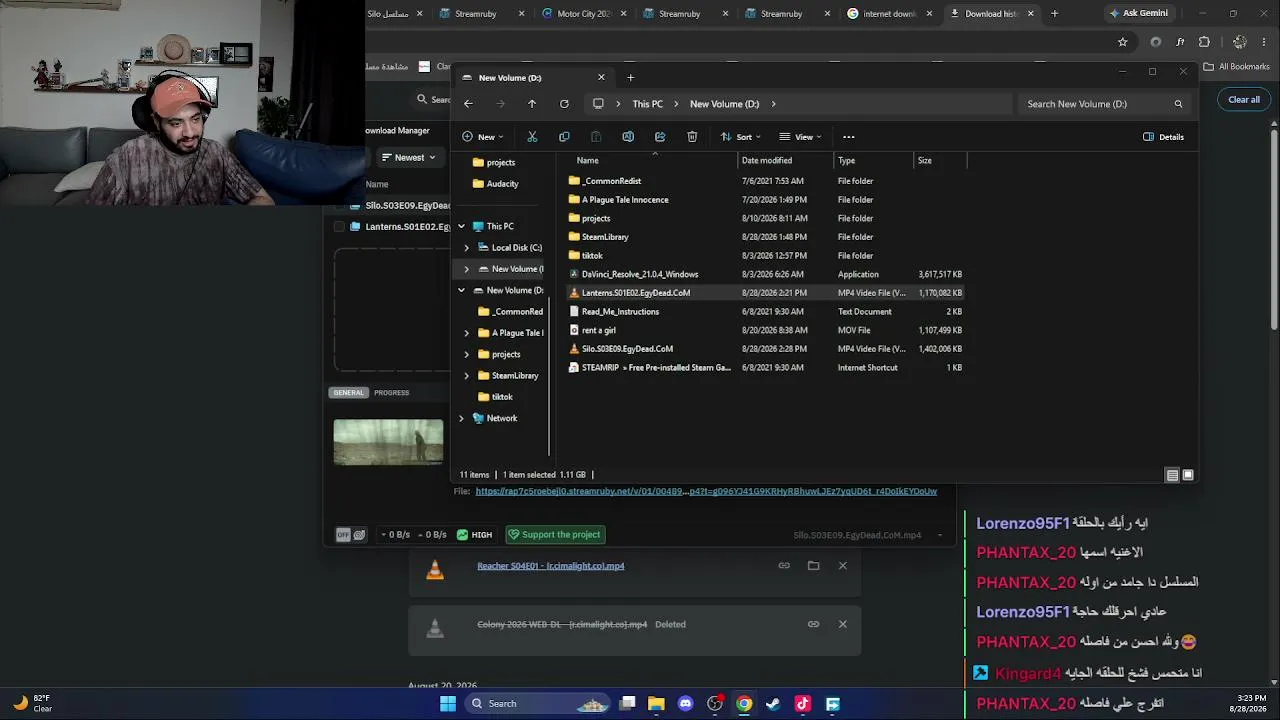Go up one folder level in Explorer
Screen dimensions: 1280x720
coord(532,104)
